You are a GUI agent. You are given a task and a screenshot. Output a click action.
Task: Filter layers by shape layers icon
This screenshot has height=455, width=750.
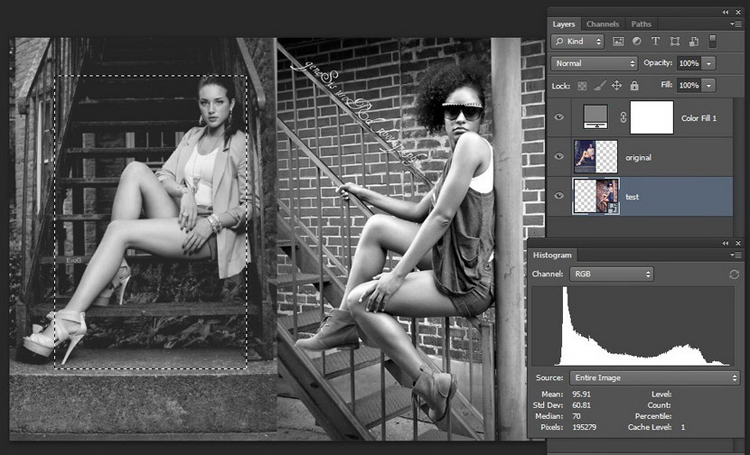[674, 42]
